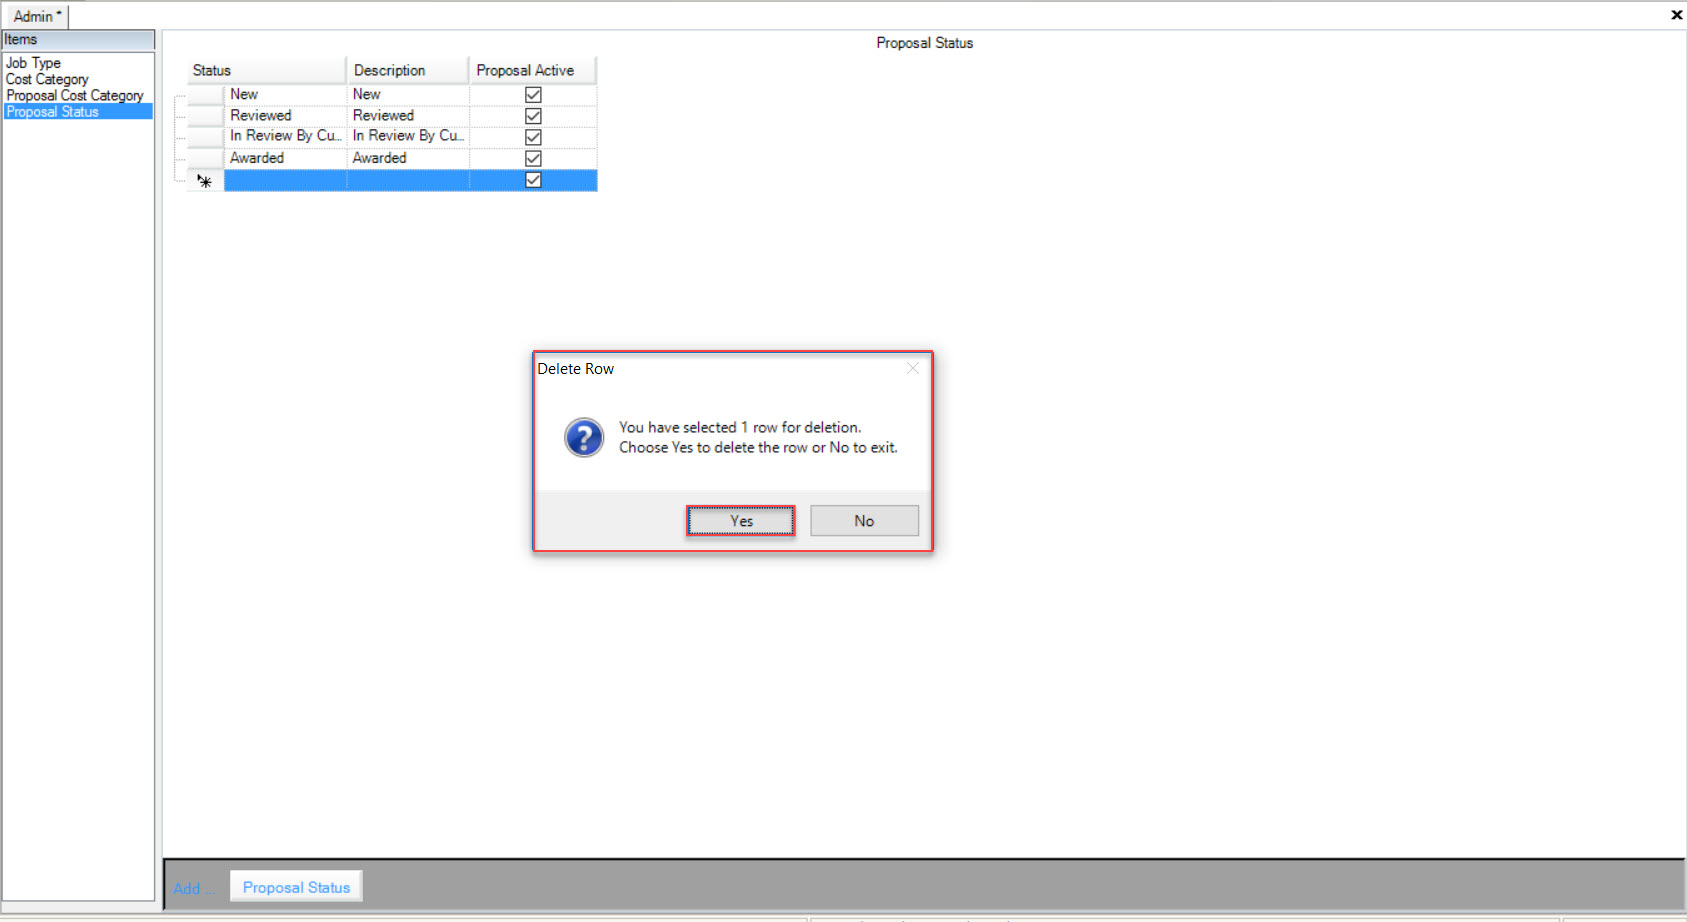Click the Description cell reading Reviewed
Viewport: 1687px width, 922px height.
pos(408,116)
